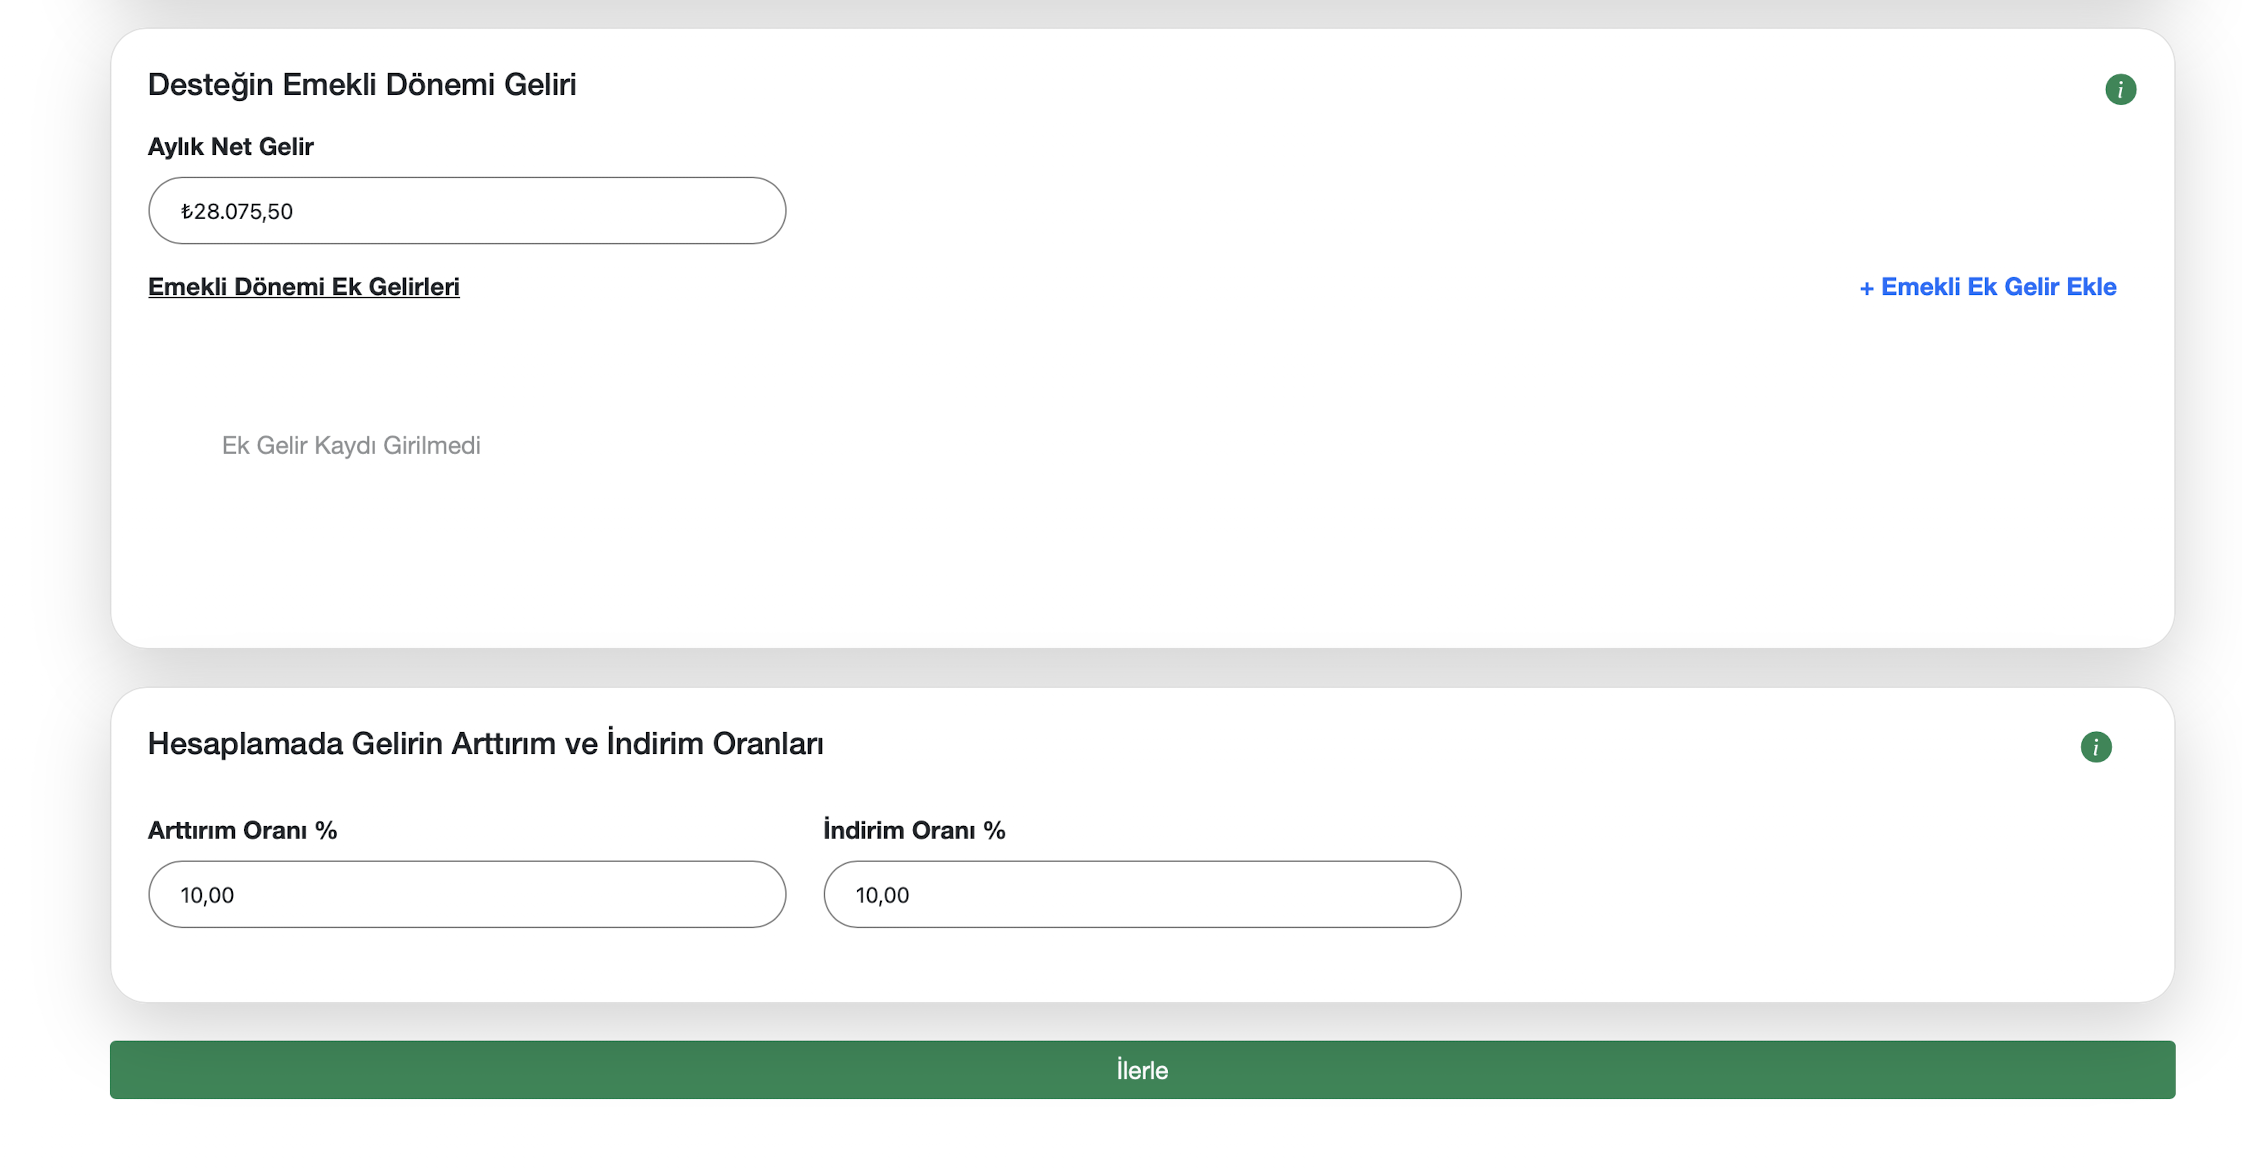
Task: Click the info icon beside Desteğin Emekli Dönemi Geliri
Action: pos(2120,90)
